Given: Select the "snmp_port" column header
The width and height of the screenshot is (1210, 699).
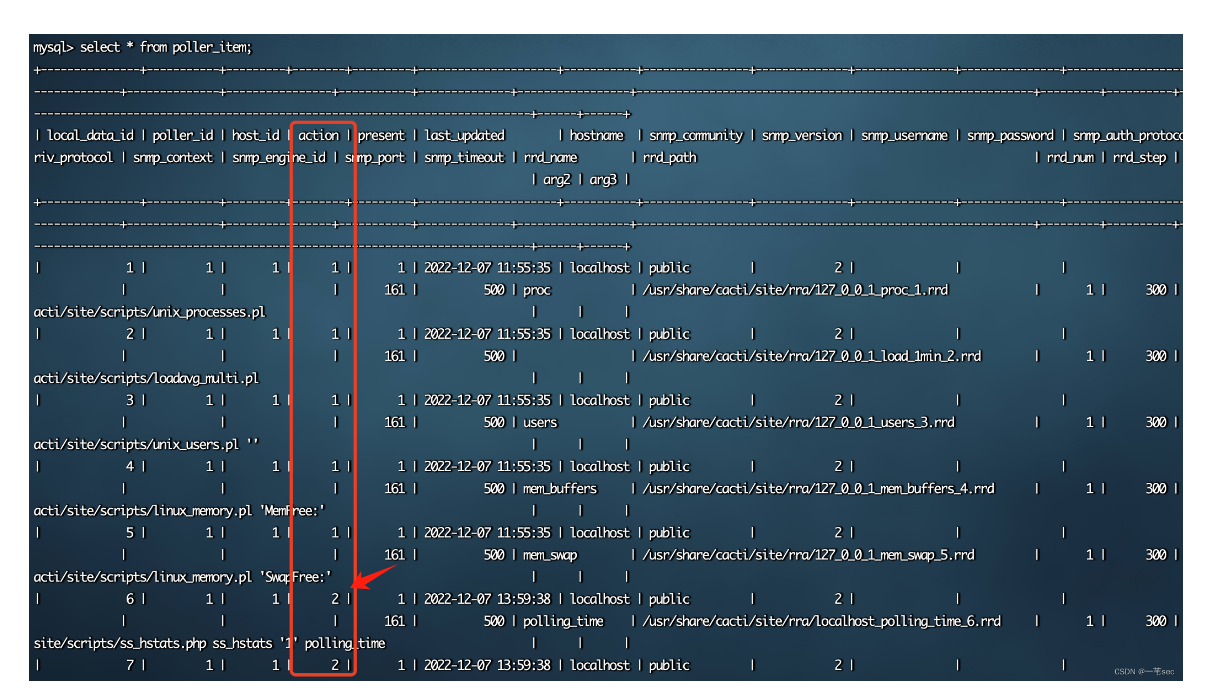Looking at the screenshot, I should pos(375,157).
